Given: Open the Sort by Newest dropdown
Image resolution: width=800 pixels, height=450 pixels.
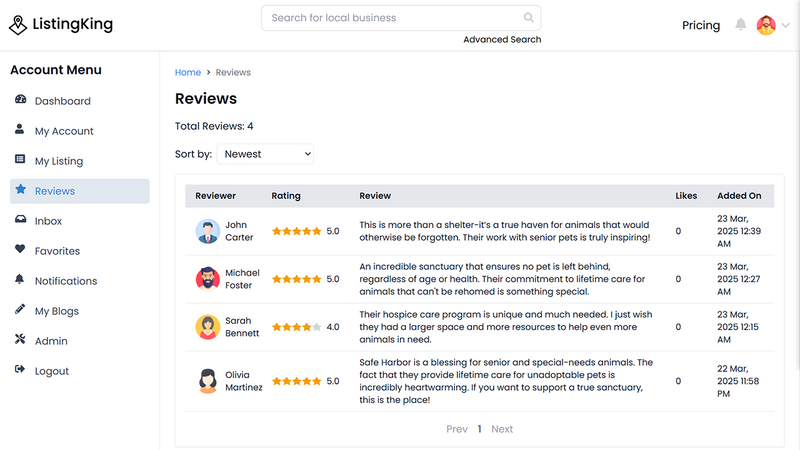Looking at the screenshot, I should 265,154.
